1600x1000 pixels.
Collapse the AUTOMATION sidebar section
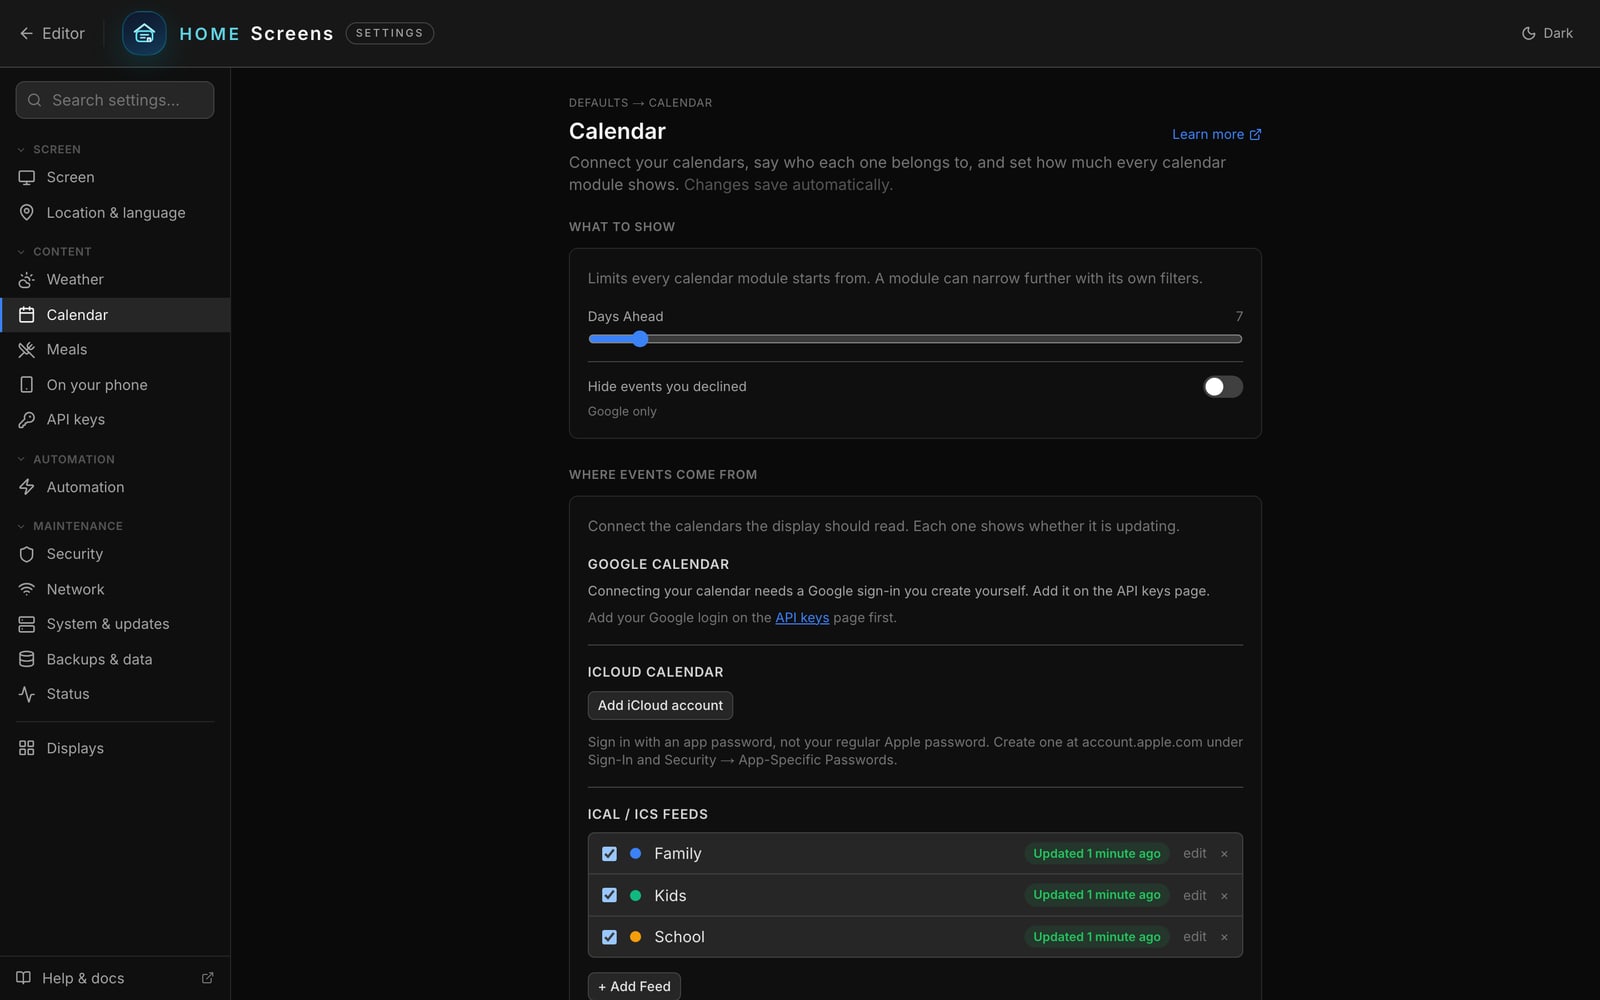66,459
